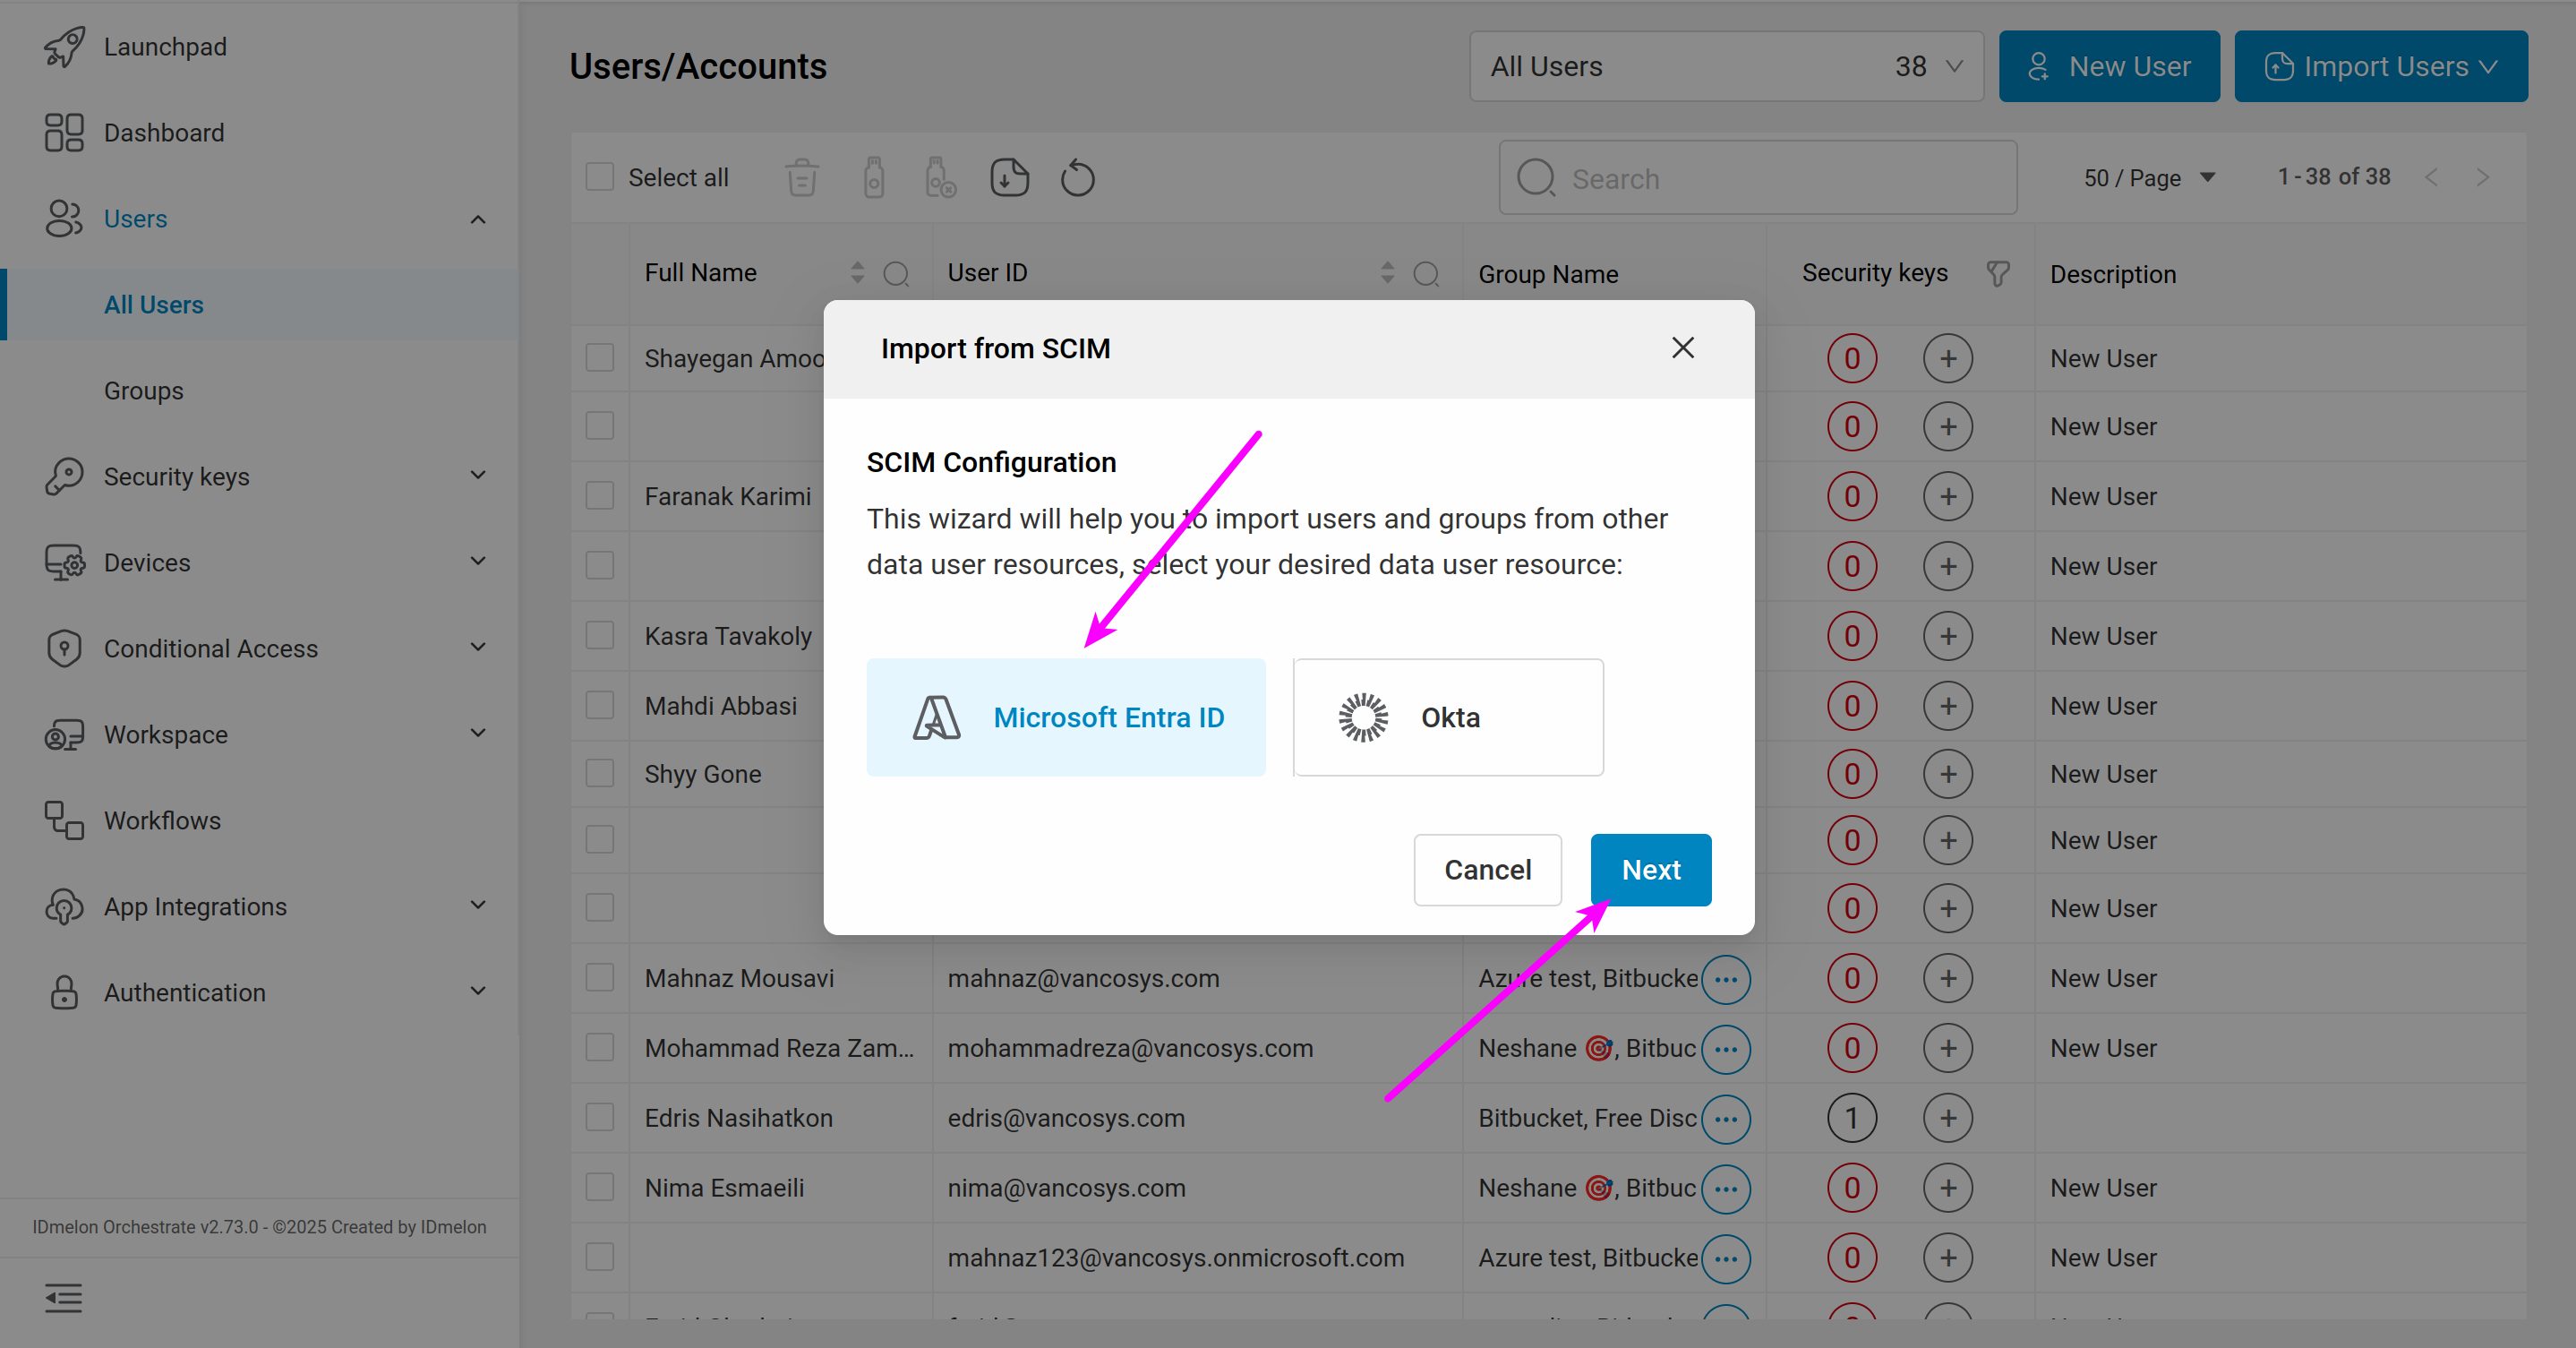Image resolution: width=2576 pixels, height=1348 pixels.
Task: Open the 50 / Page dropdown
Action: coord(2150,178)
